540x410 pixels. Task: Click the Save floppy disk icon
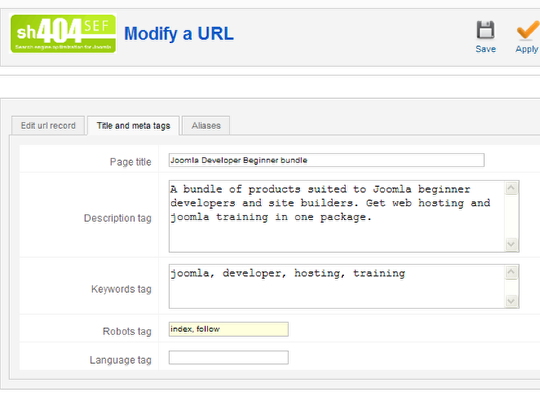(x=486, y=30)
